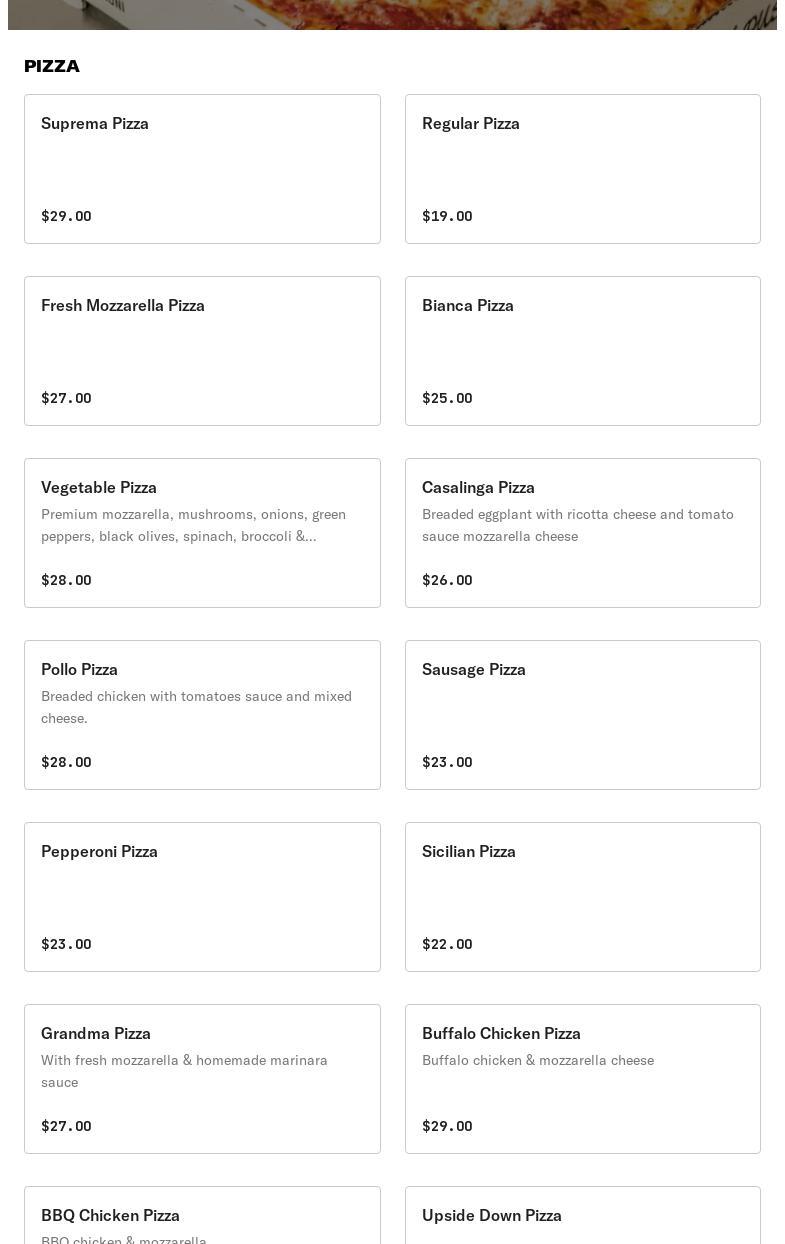This screenshot has width=785, height=1244.
Task: Select the Buffalo Chicken Pizza title
Action: (x=501, y=1034)
